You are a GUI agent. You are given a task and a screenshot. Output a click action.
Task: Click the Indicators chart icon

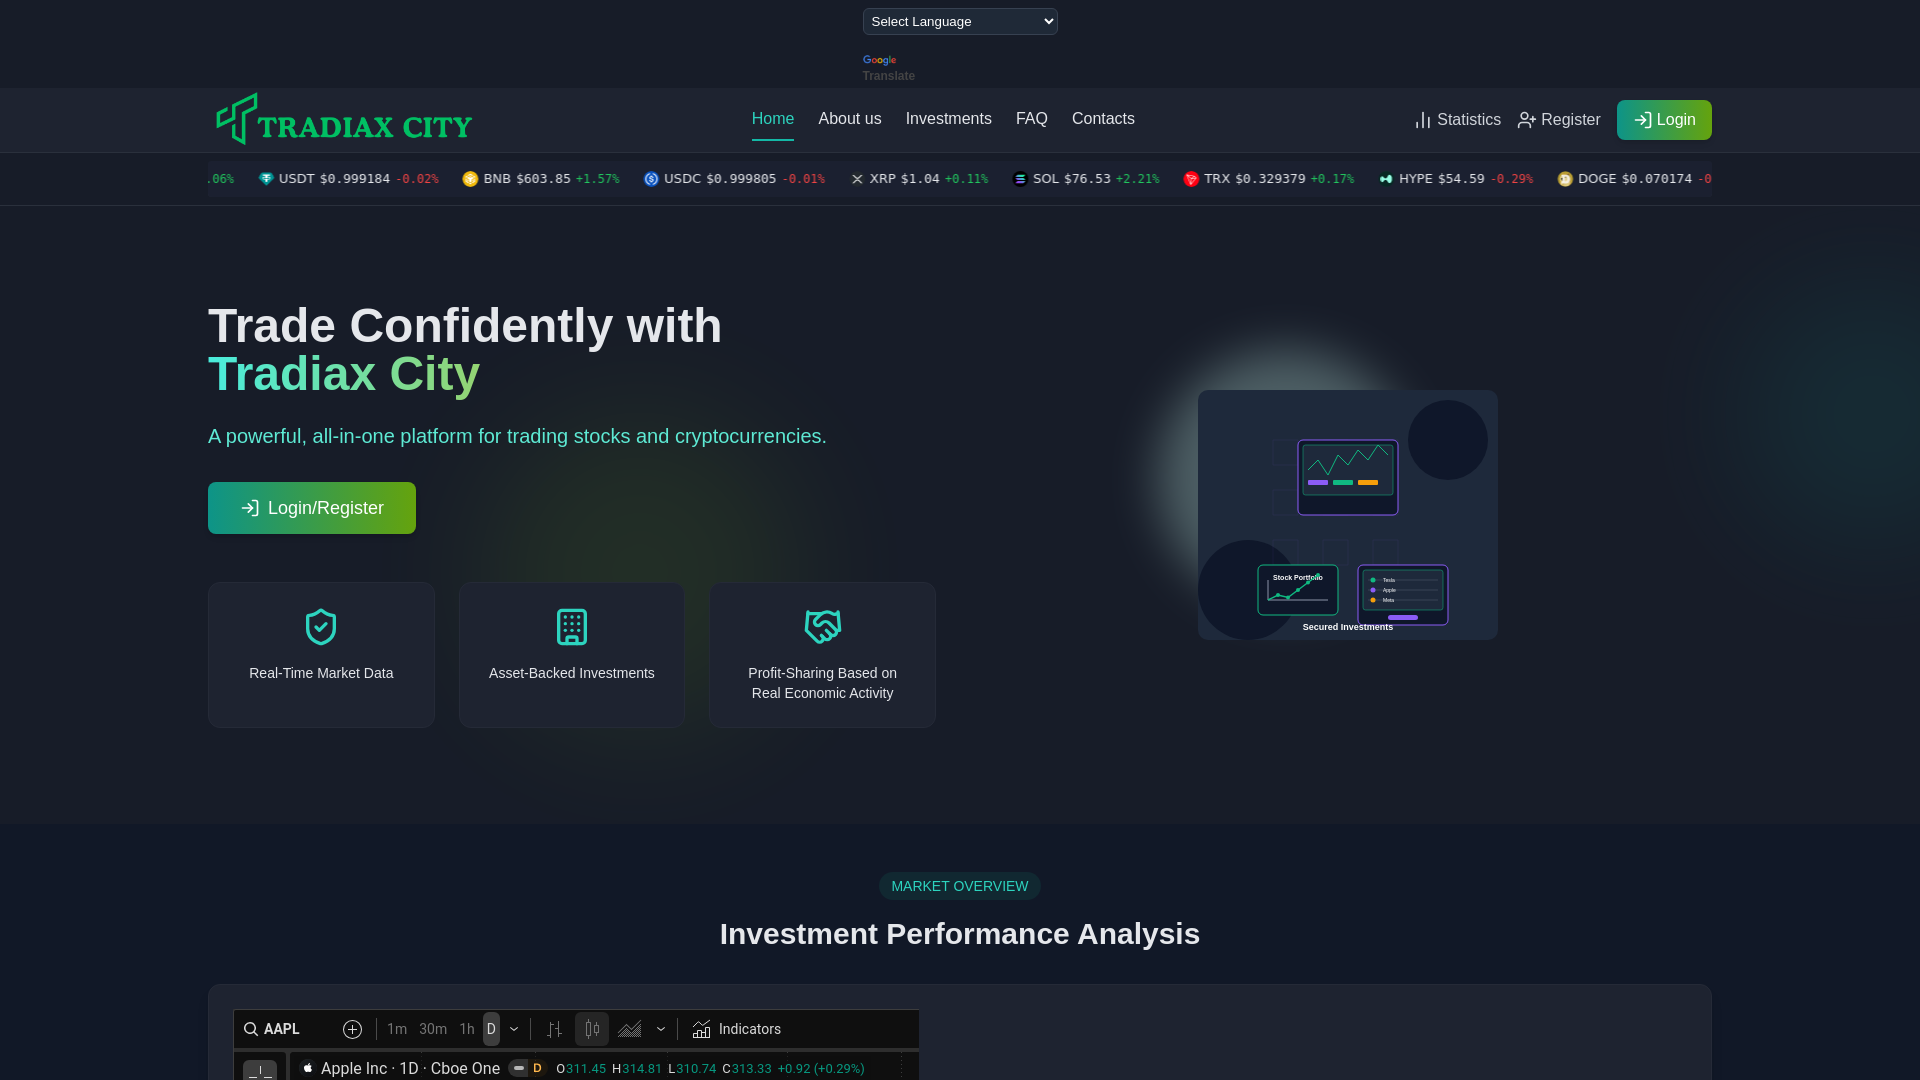(x=702, y=1029)
